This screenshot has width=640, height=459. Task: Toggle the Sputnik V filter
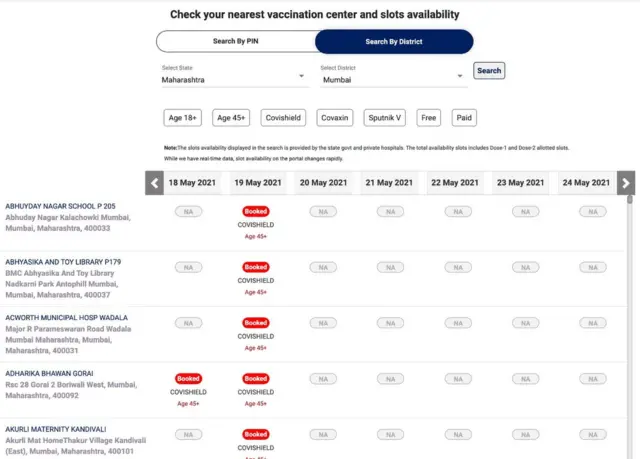click(x=385, y=118)
